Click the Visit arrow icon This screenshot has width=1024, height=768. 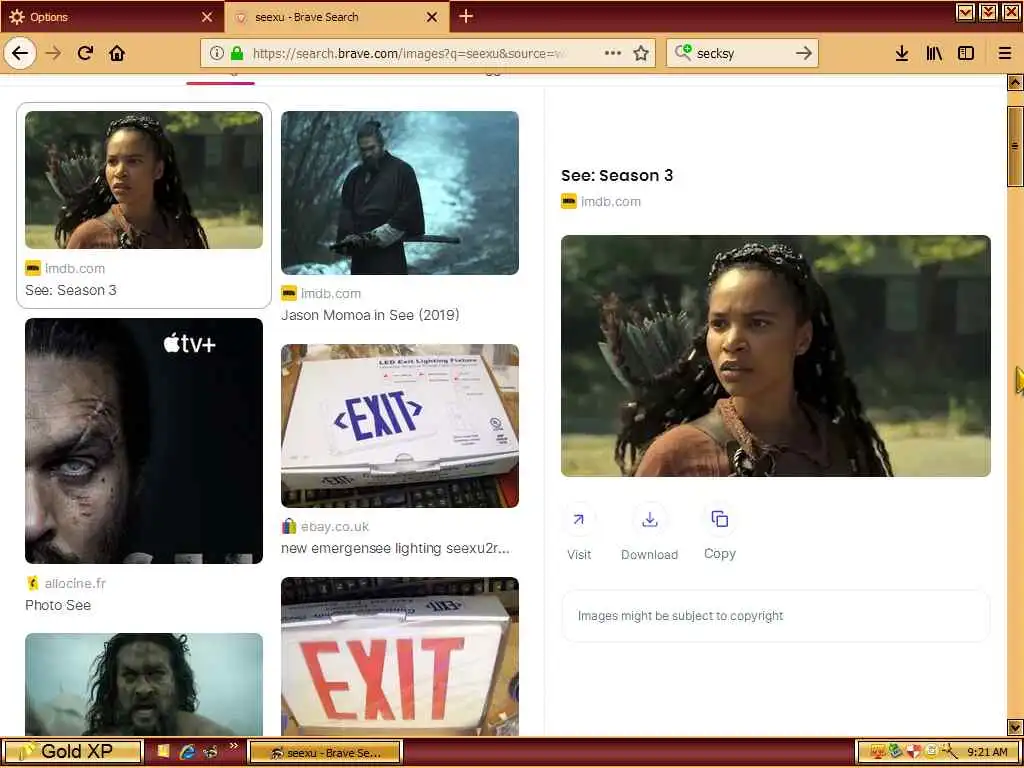[x=579, y=519]
